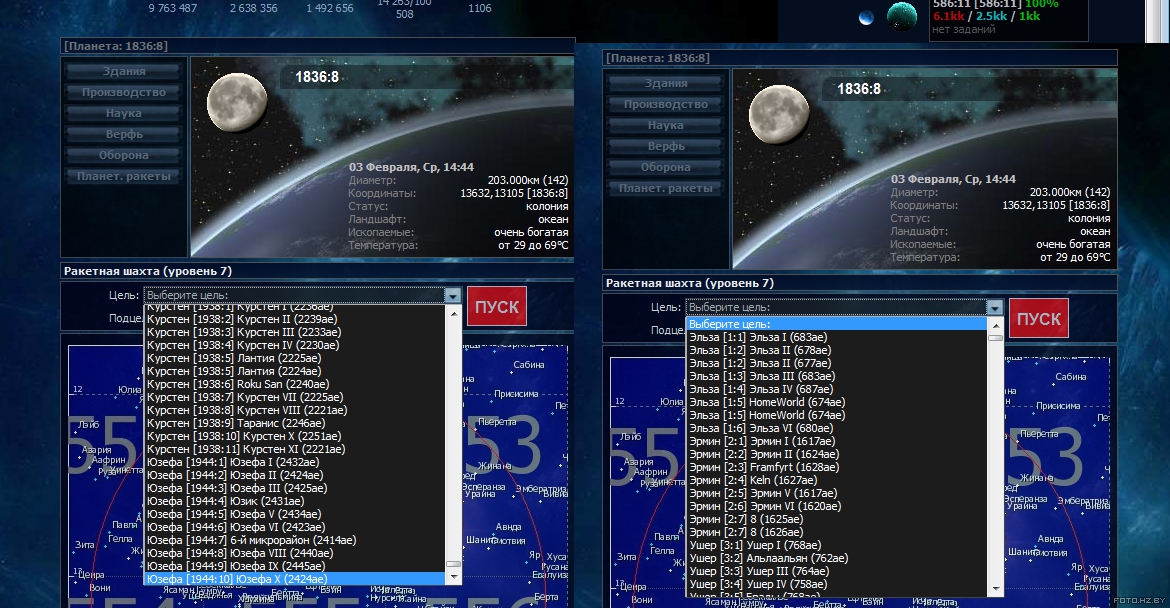Open Оборона menu in left planet panel

click(124, 155)
